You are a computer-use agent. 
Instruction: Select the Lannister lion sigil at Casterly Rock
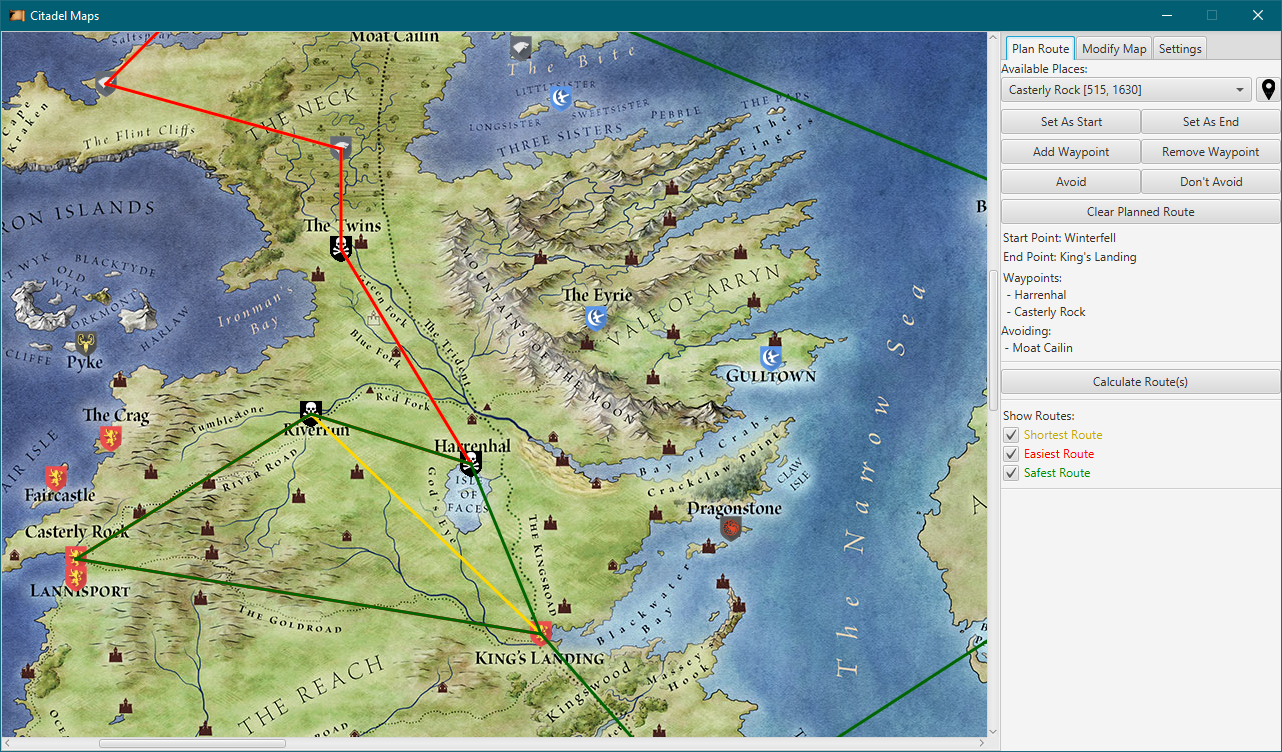75,557
